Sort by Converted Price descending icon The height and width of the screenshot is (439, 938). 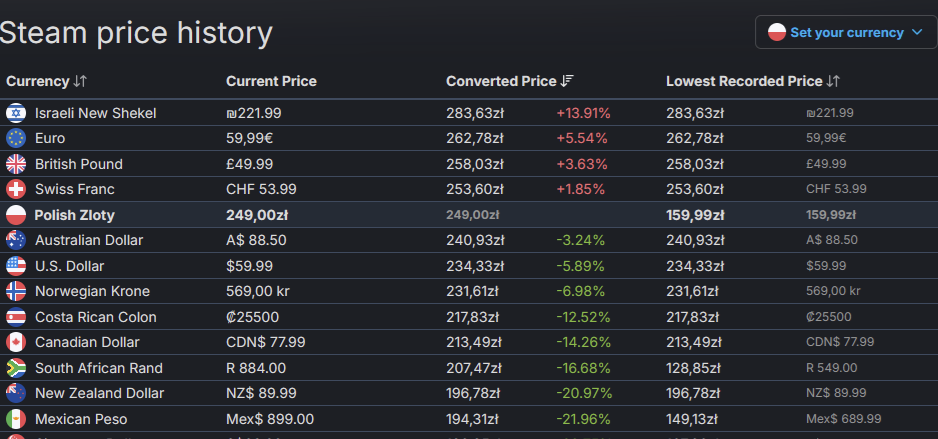pyautogui.click(x=567, y=81)
